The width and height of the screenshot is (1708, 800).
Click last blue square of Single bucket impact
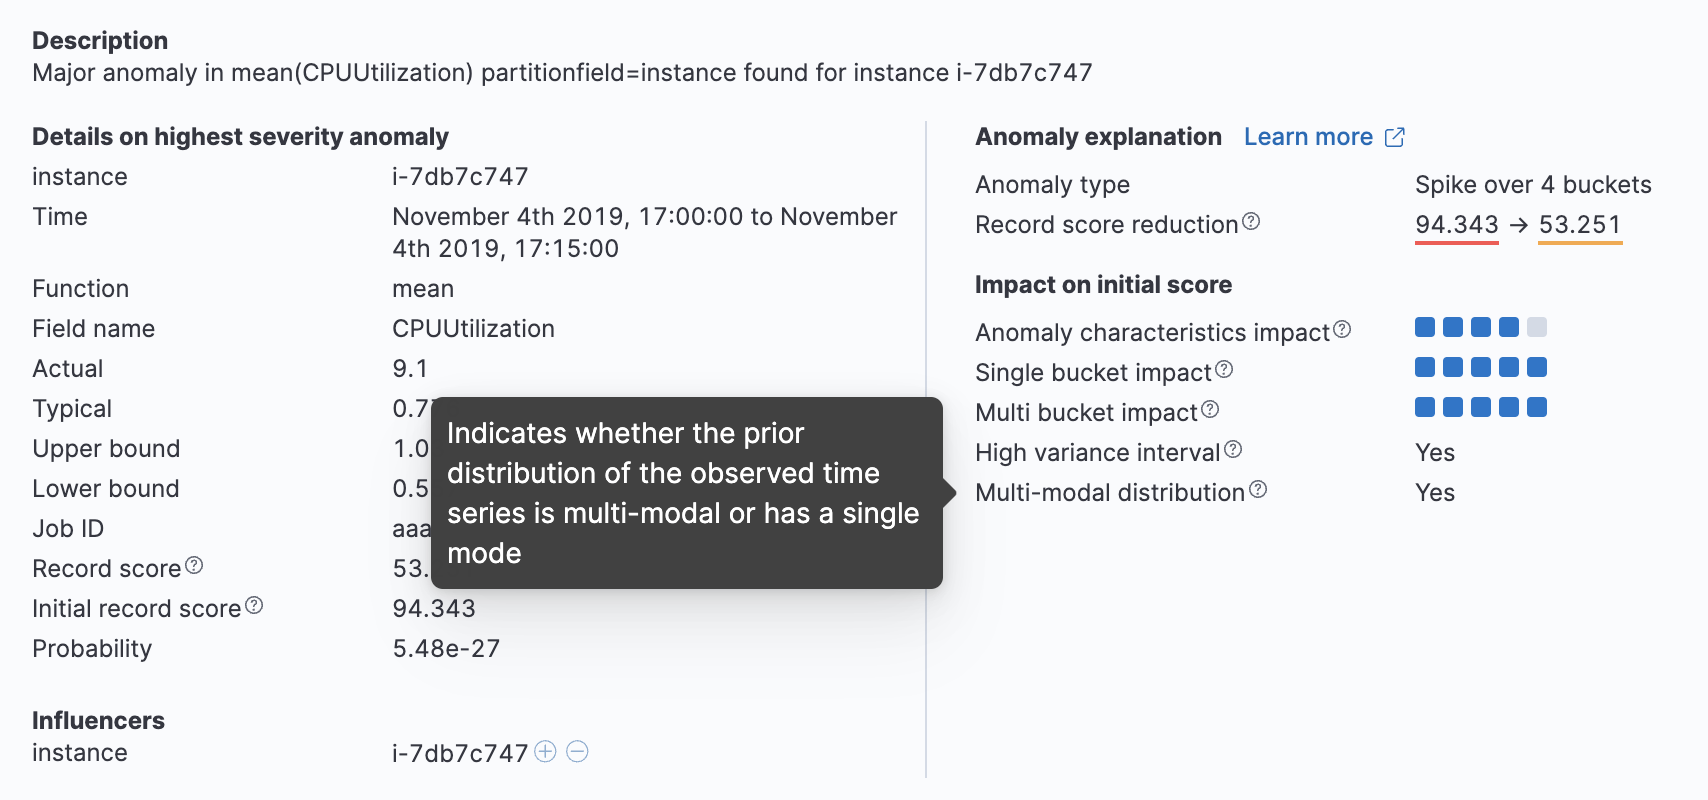click(1537, 367)
